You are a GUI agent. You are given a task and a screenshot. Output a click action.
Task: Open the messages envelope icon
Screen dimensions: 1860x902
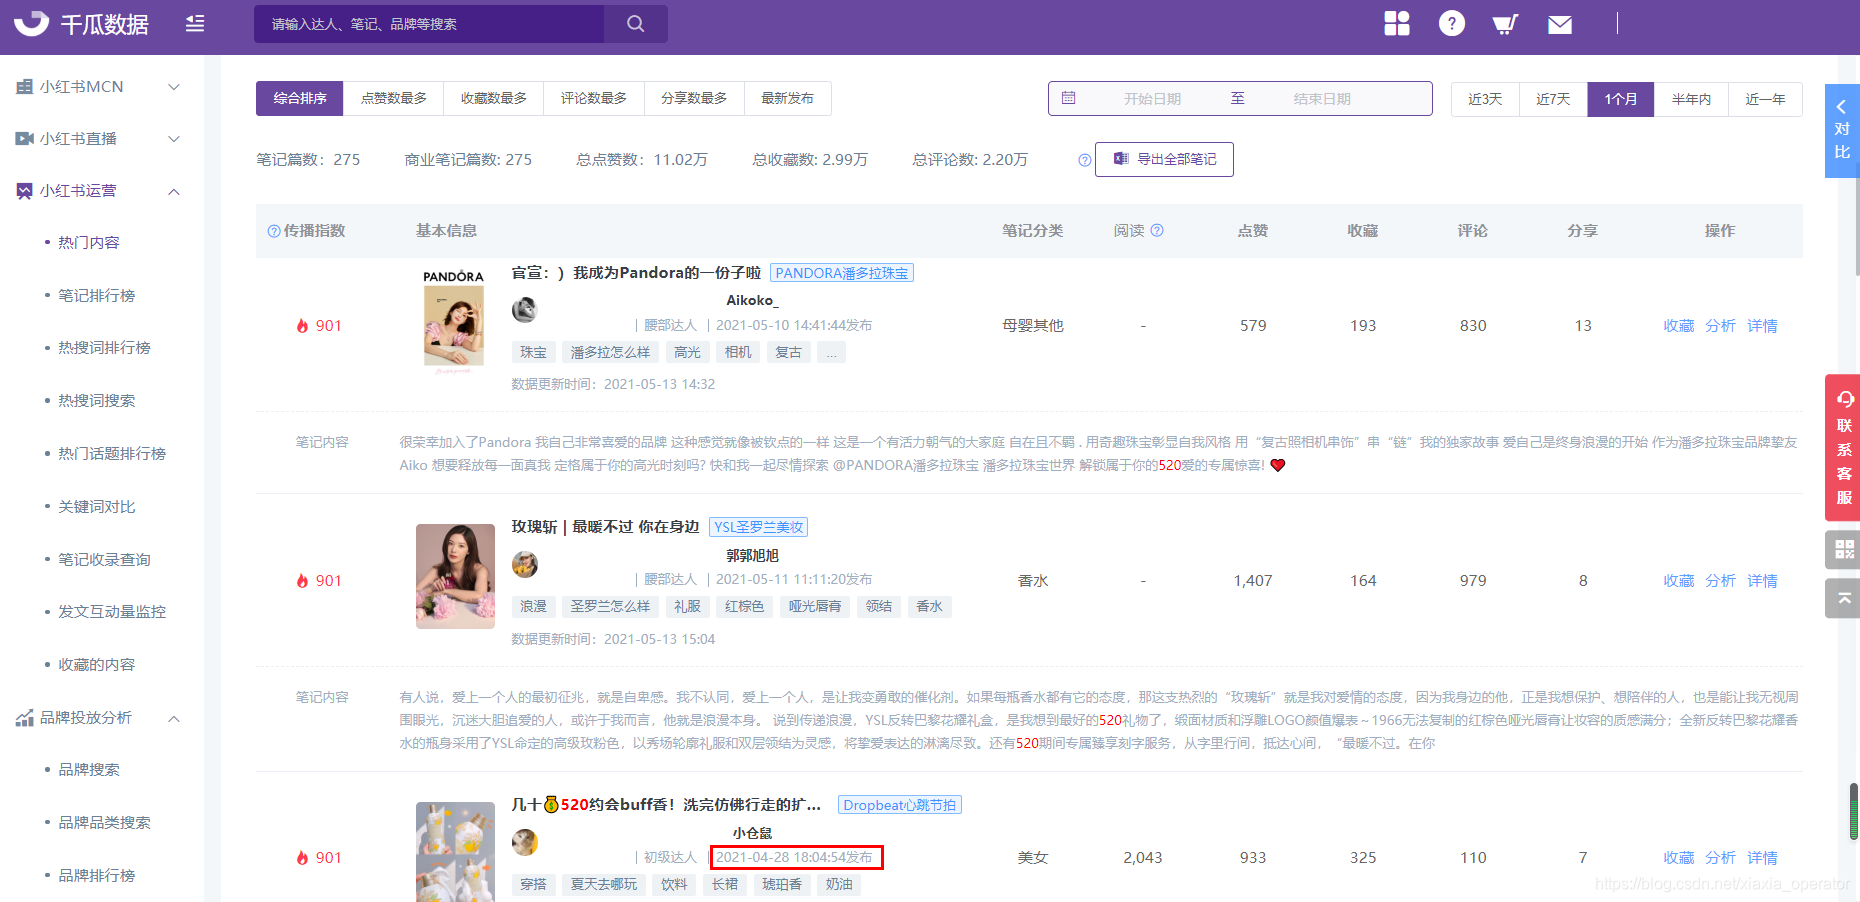tap(1560, 24)
